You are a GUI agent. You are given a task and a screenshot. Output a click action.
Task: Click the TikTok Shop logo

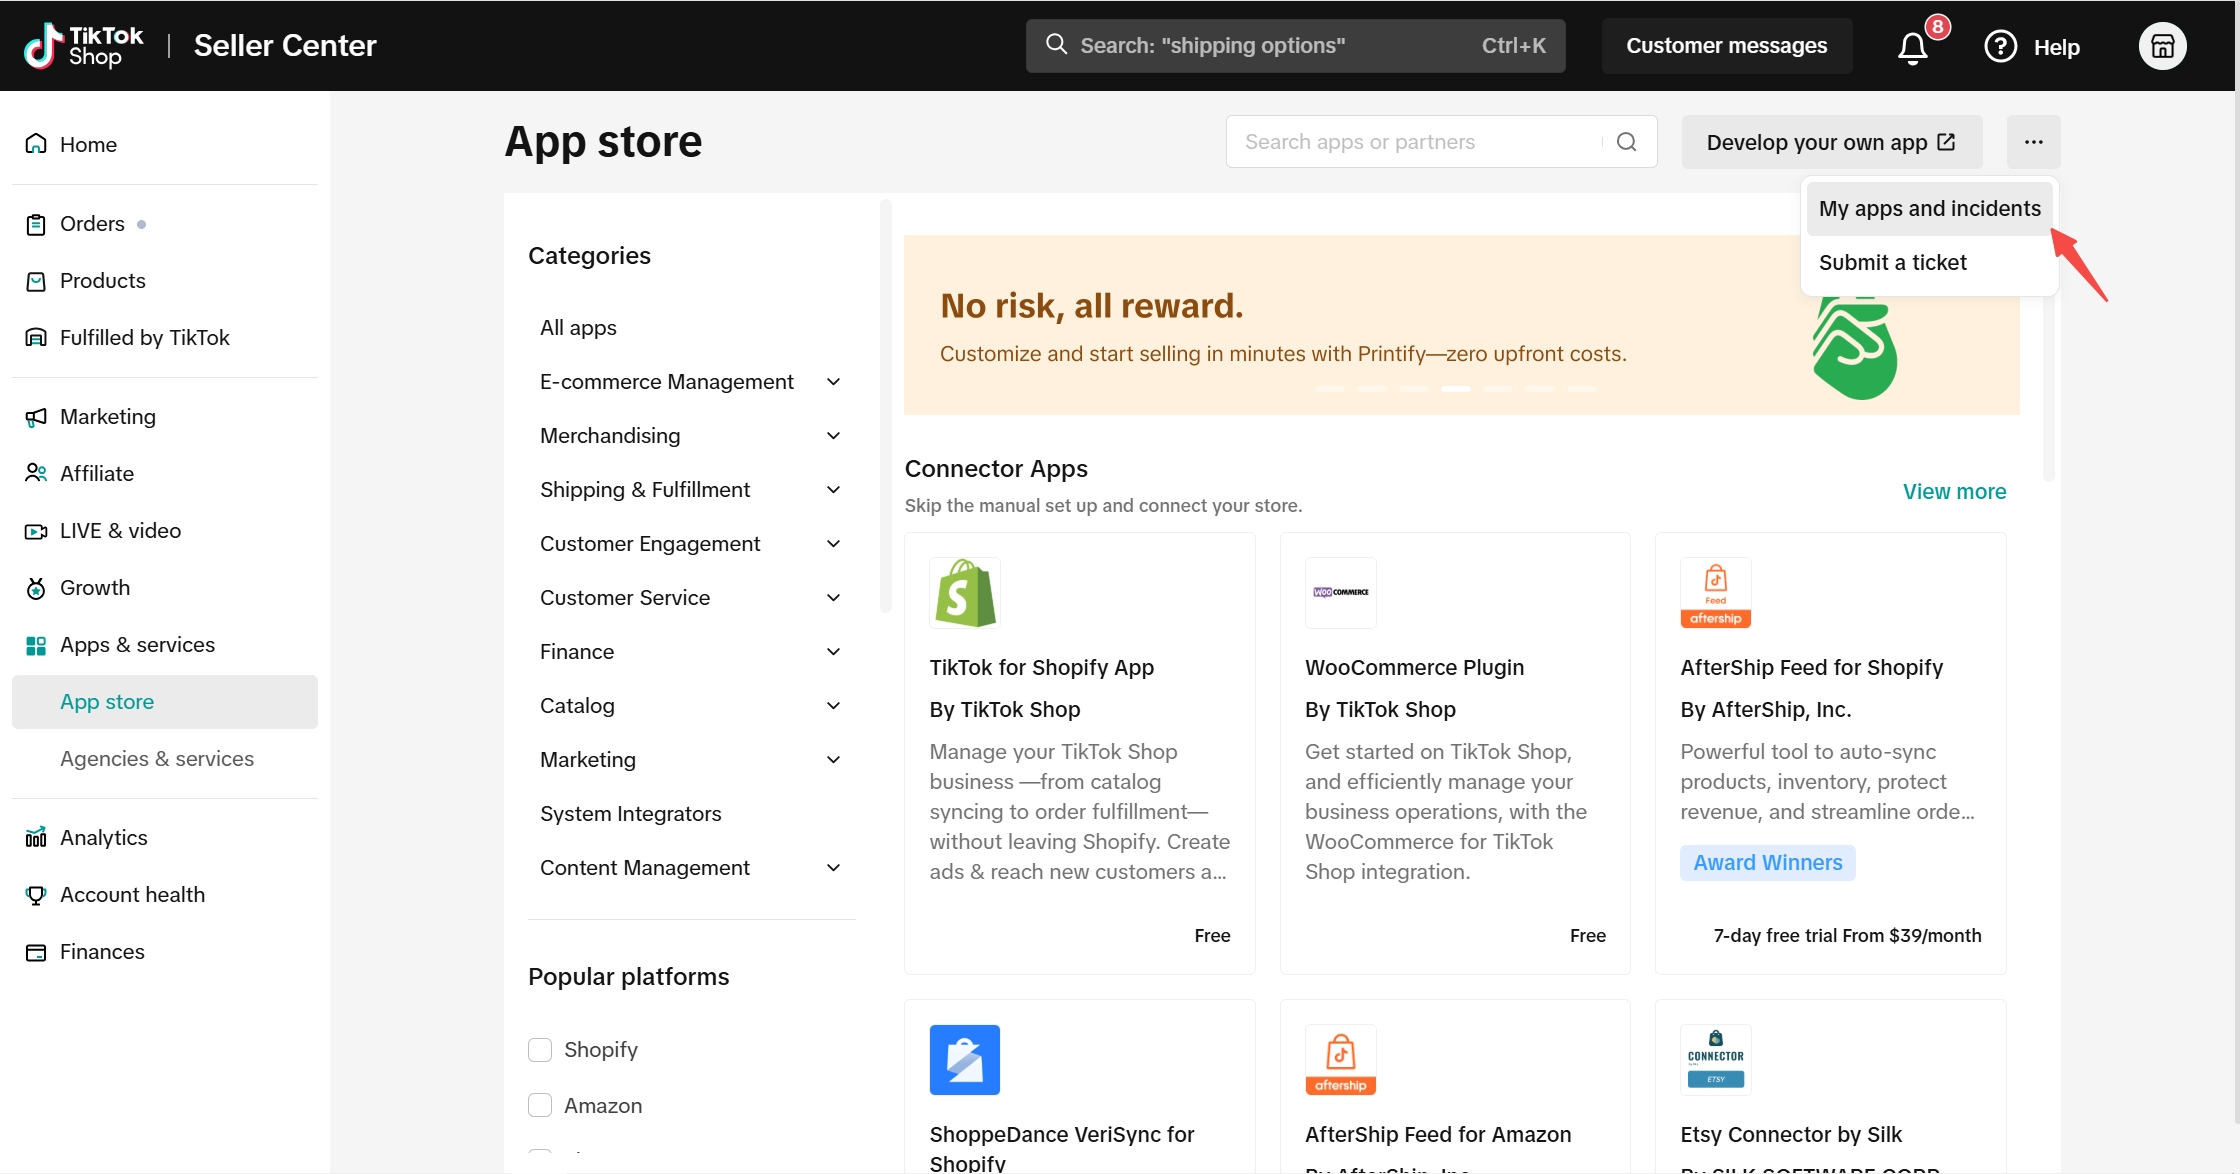point(84,46)
